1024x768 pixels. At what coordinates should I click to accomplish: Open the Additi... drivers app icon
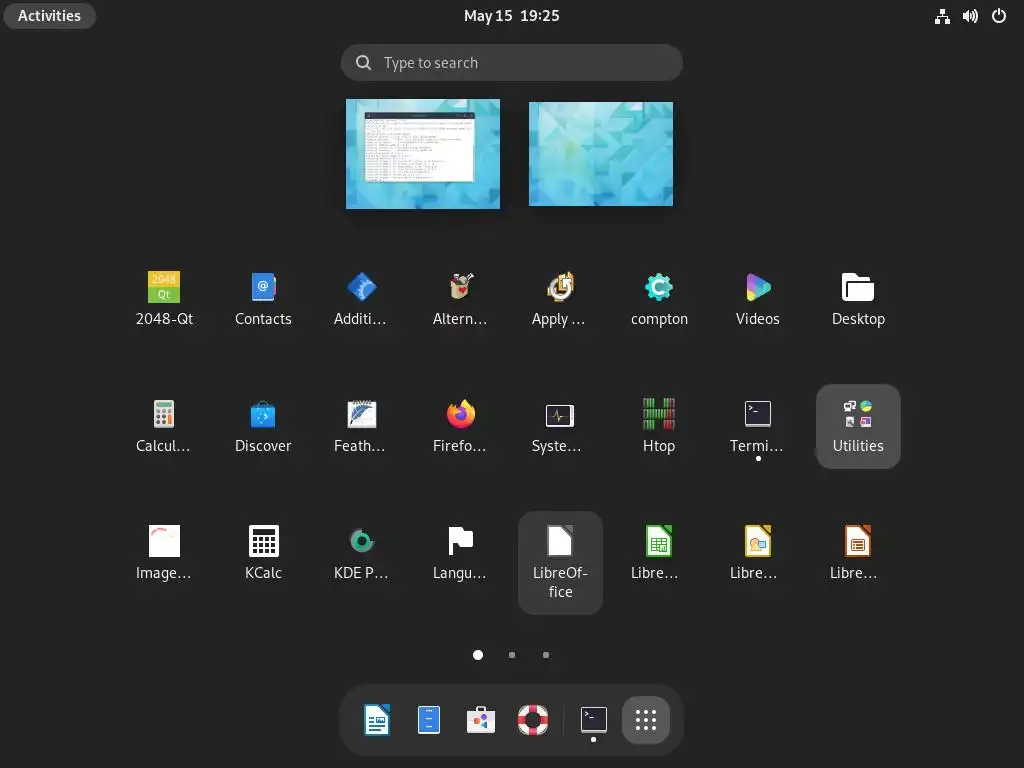tap(361, 298)
